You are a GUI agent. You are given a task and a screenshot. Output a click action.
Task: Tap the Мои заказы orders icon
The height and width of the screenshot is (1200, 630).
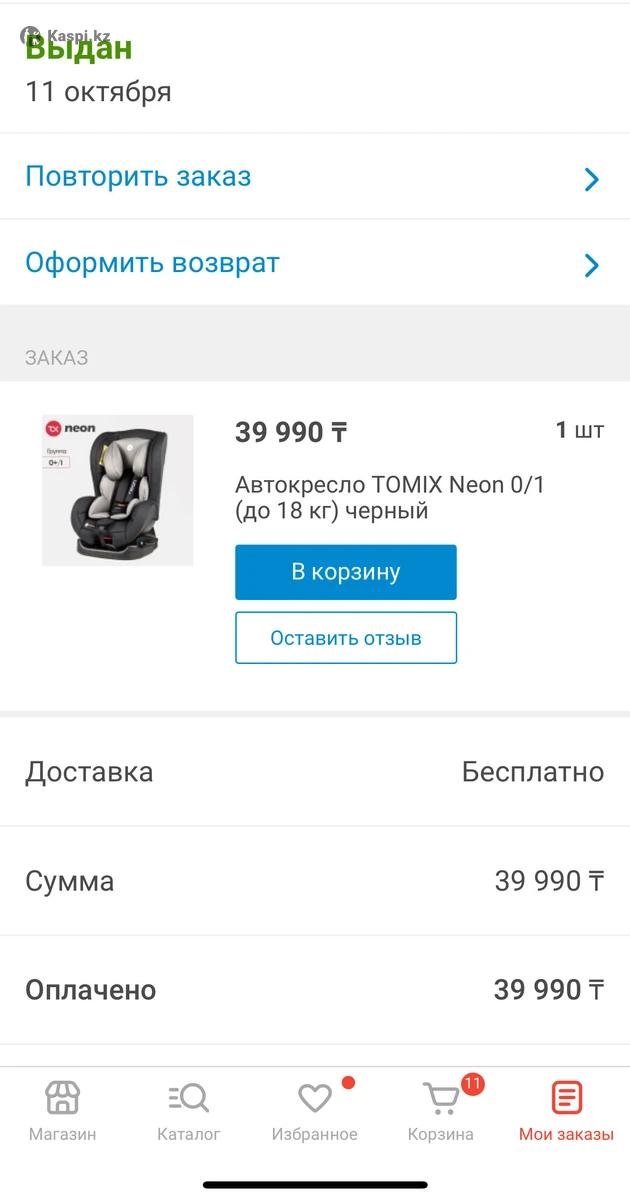[566, 1098]
